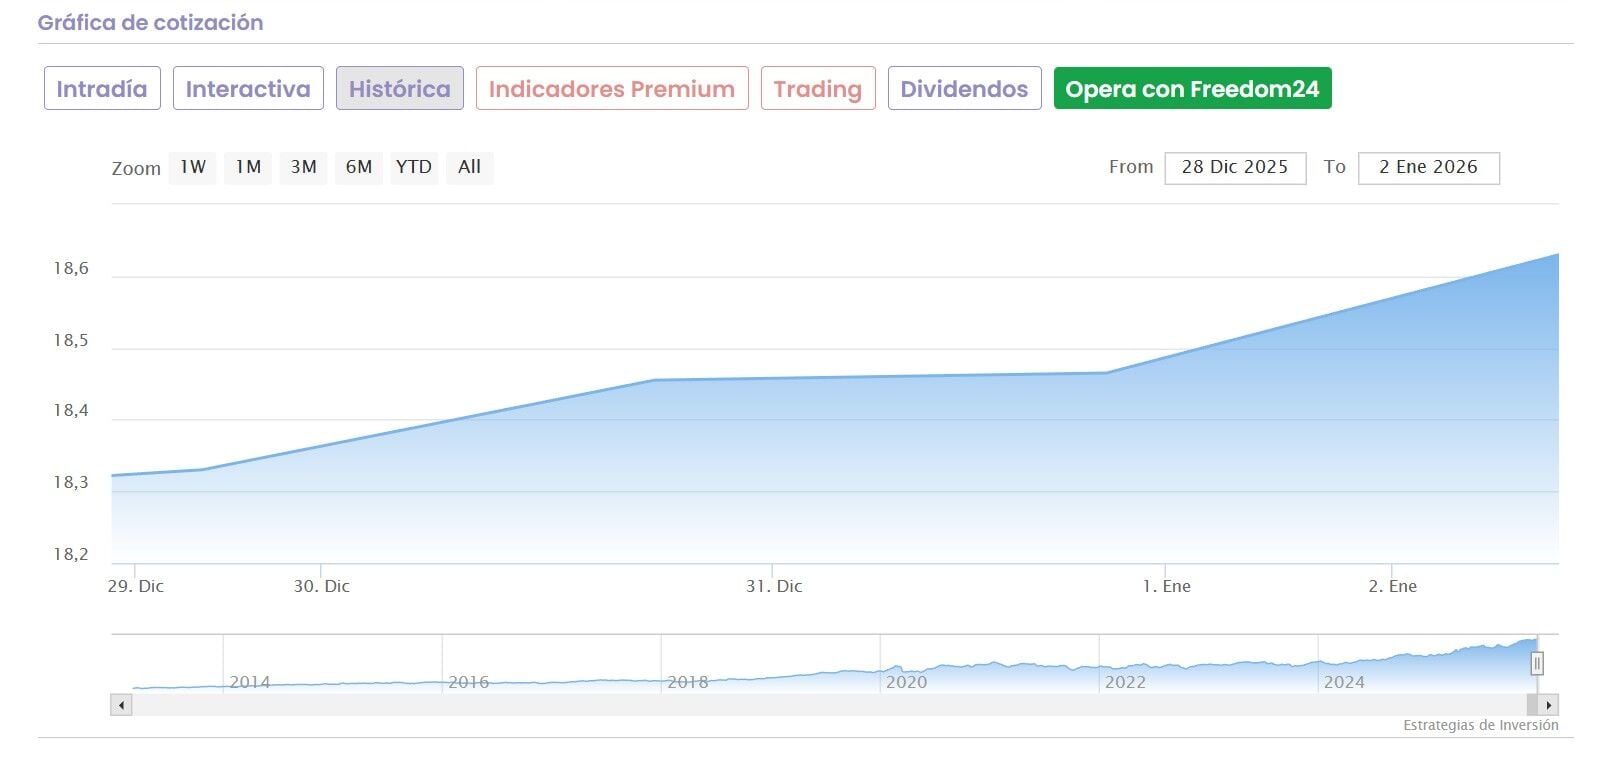The image size is (1621, 767).
Task: Click the 18,4 price axis label
Action: tap(71, 410)
